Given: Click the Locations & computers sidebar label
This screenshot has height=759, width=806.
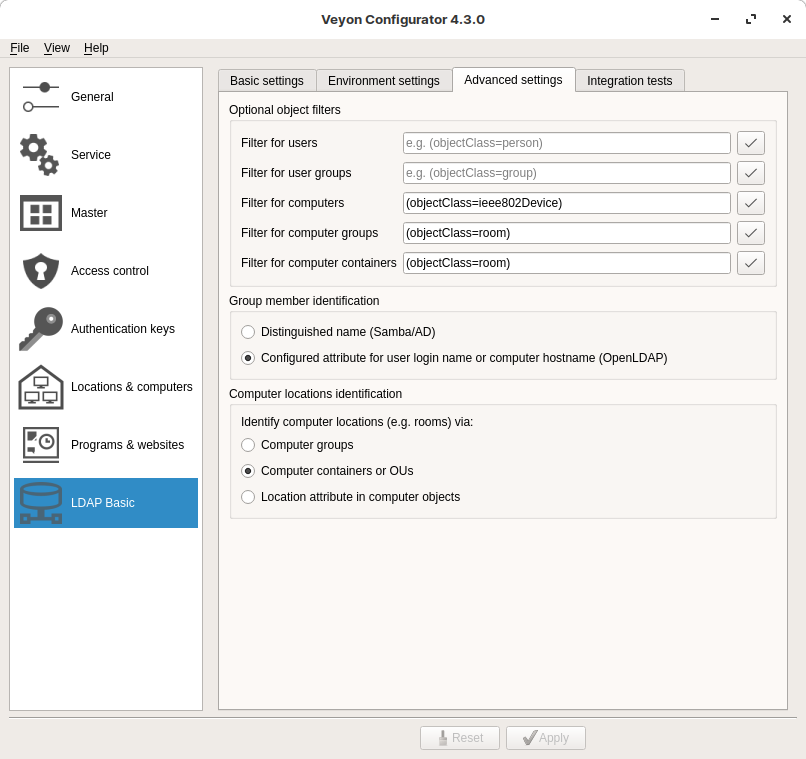Looking at the screenshot, I should tap(132, 387).
